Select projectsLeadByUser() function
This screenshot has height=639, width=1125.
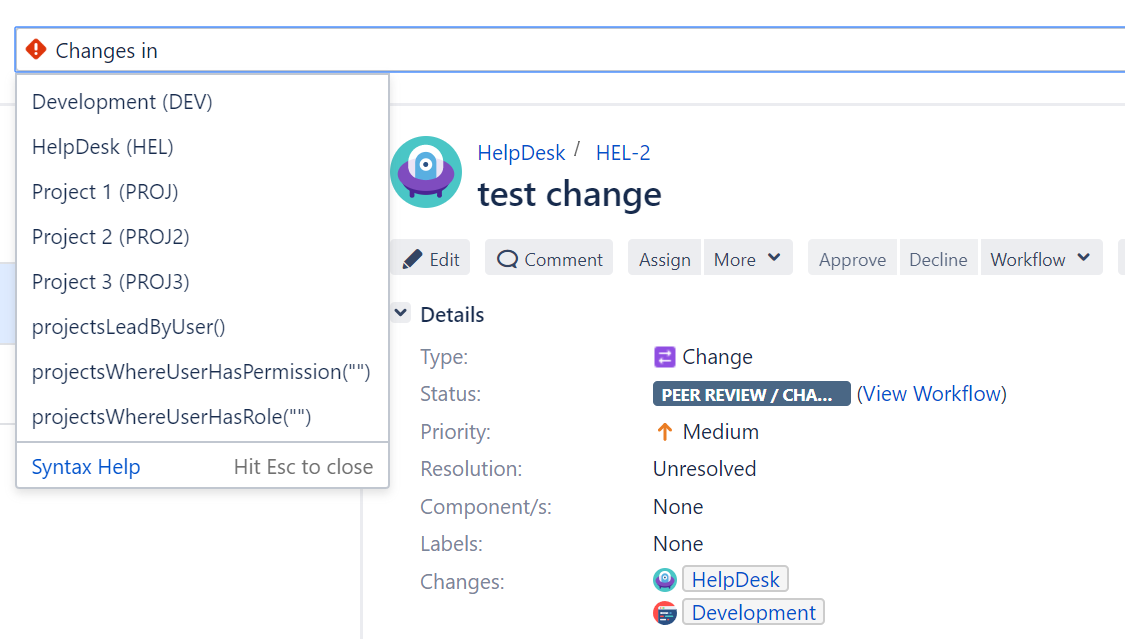[202, 327]
